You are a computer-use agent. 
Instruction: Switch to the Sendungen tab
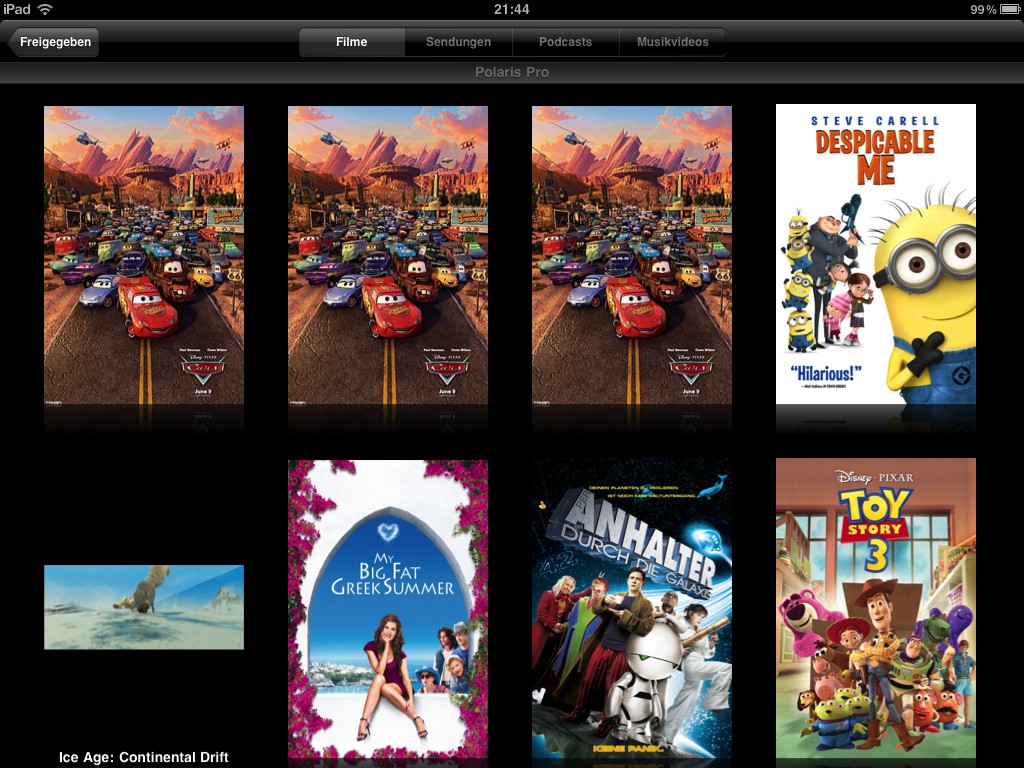[458, 42]
